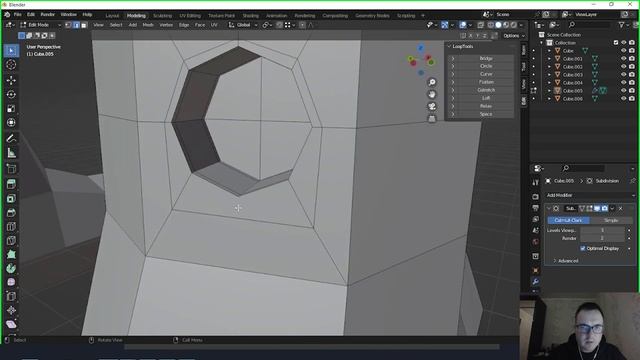Viewport: 640px width, 360px height.
Task: Open the Edit Mode dropdown
Action: click(40, 25)
